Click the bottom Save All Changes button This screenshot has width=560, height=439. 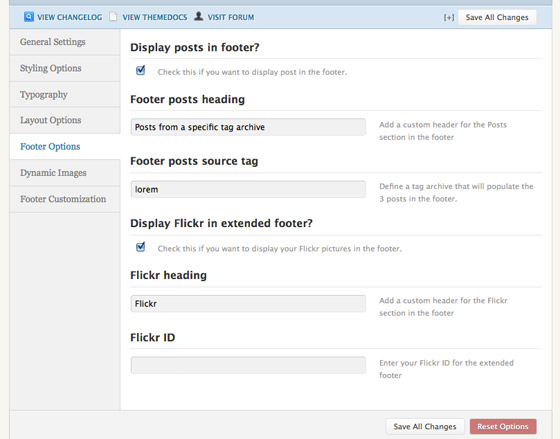(x=425, y=426)
